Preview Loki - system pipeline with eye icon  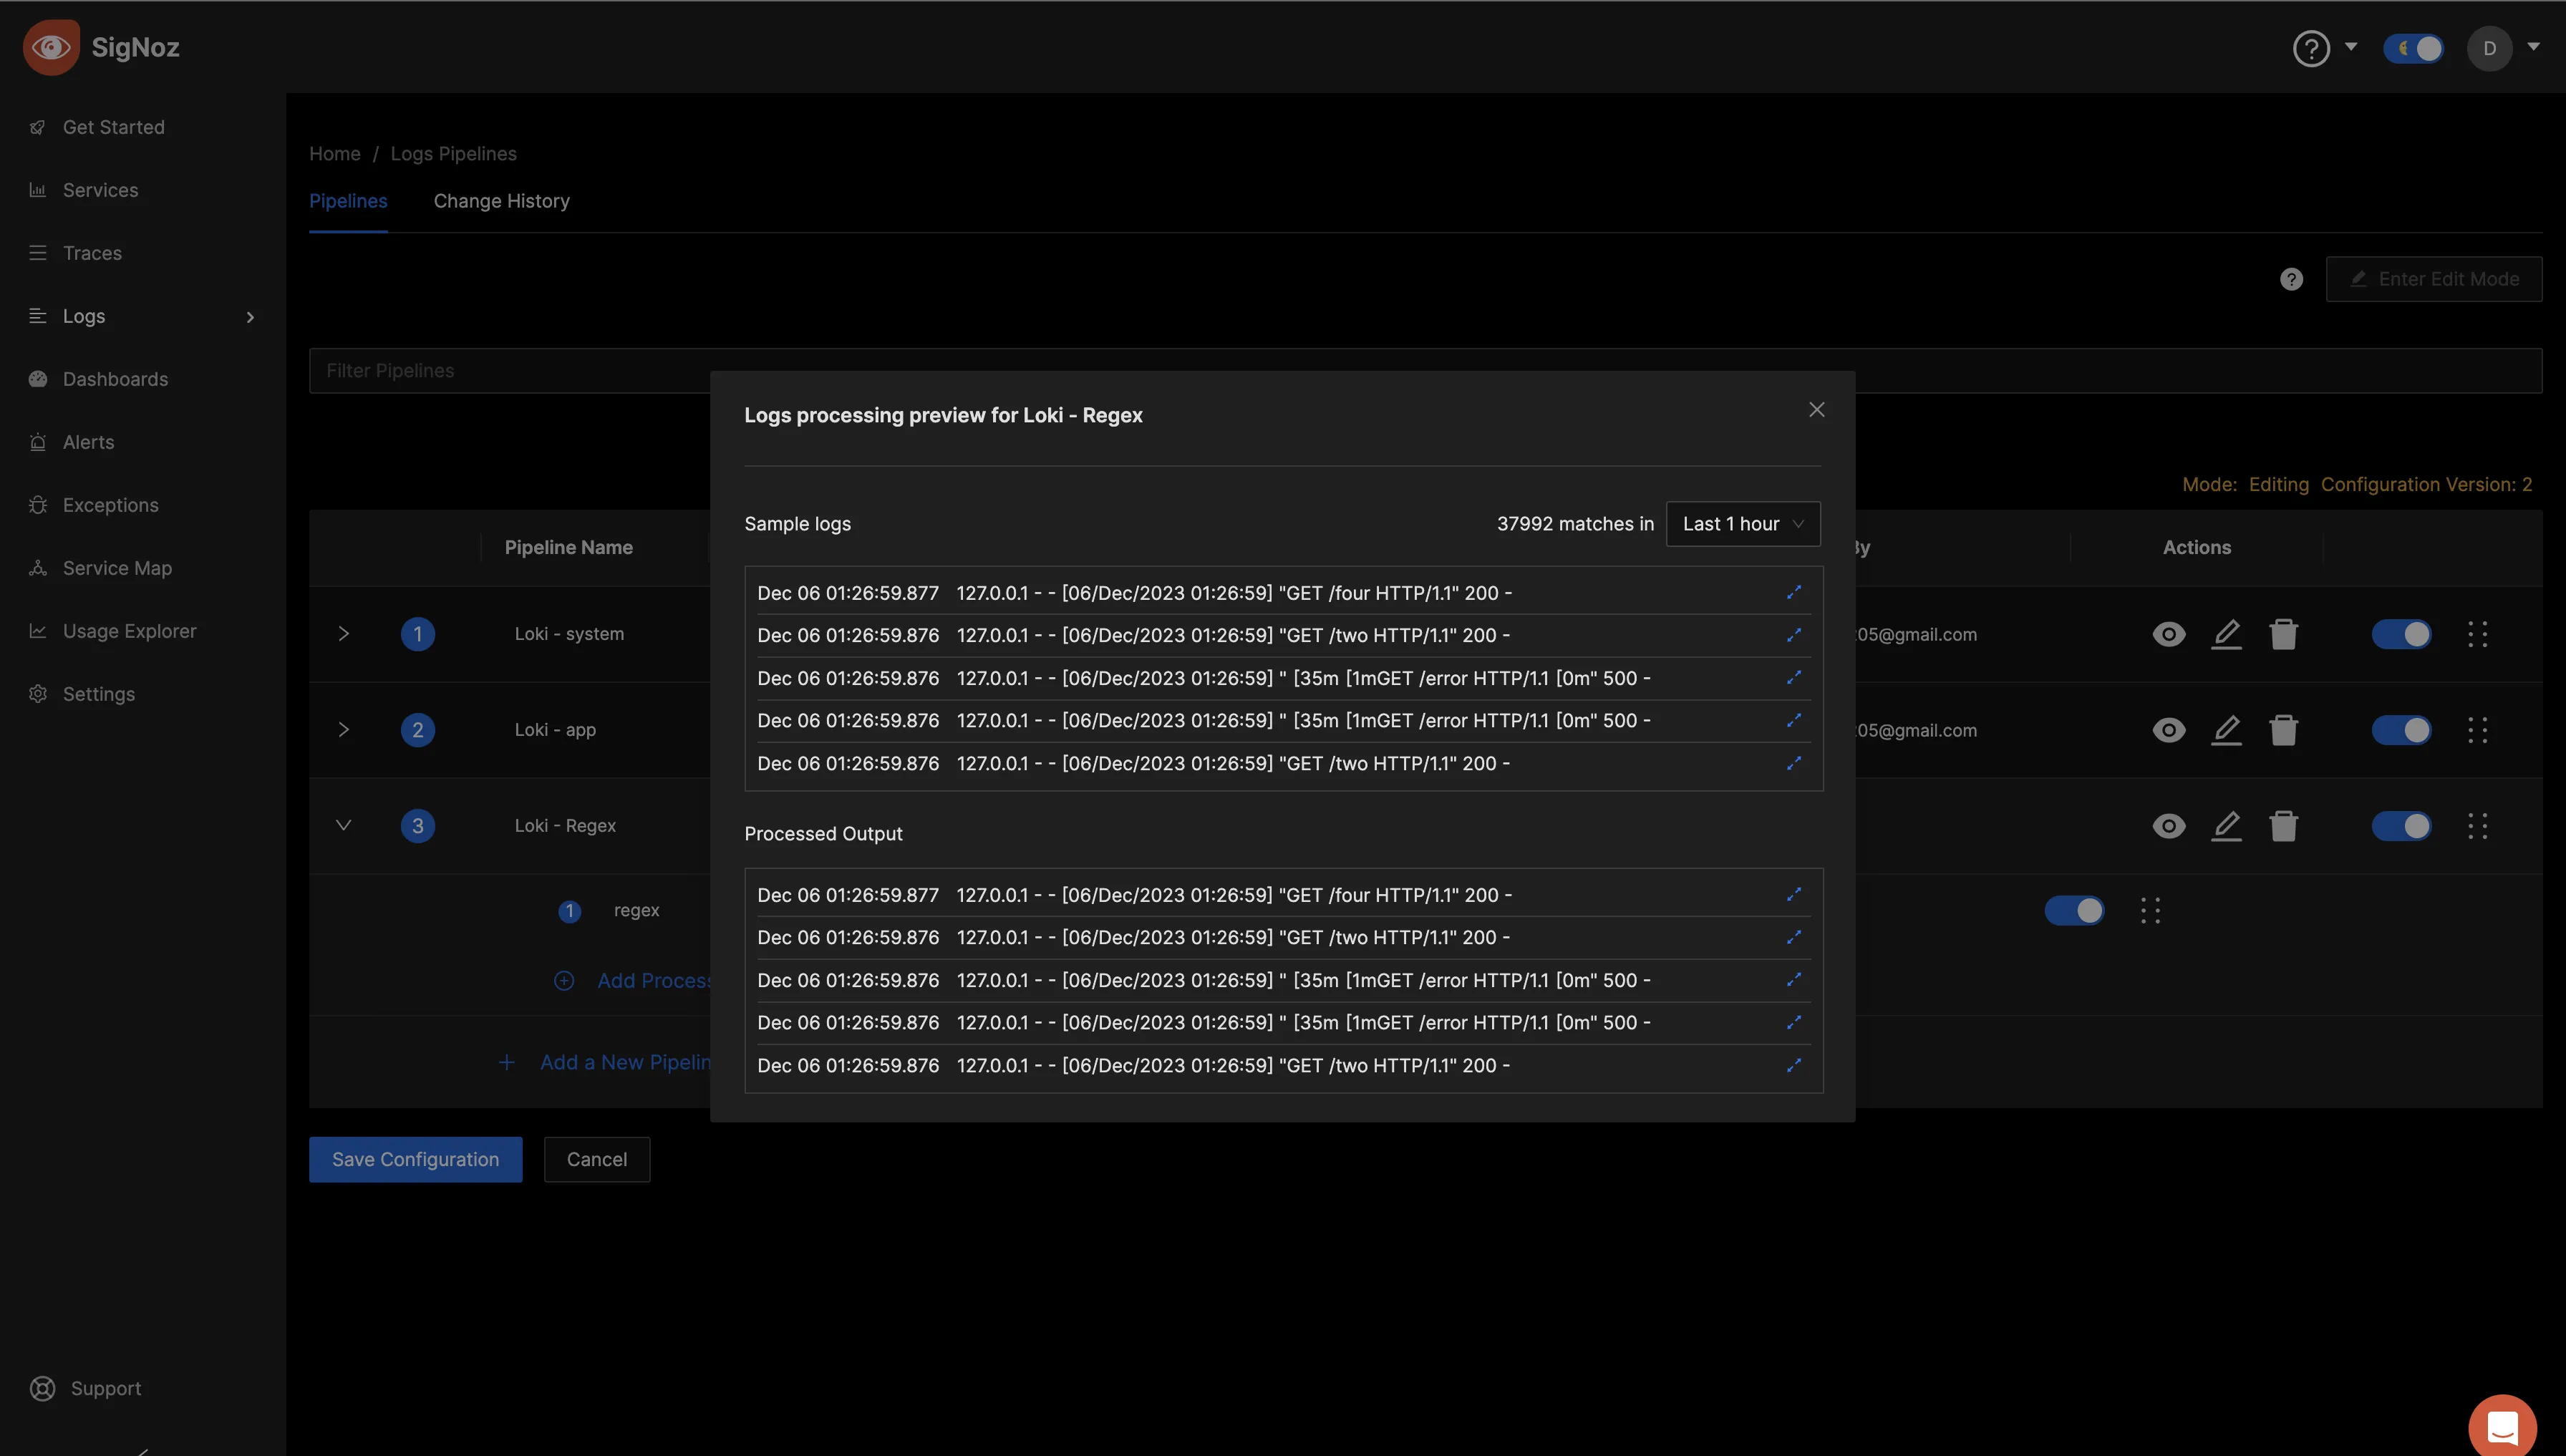pos(2168,634)
